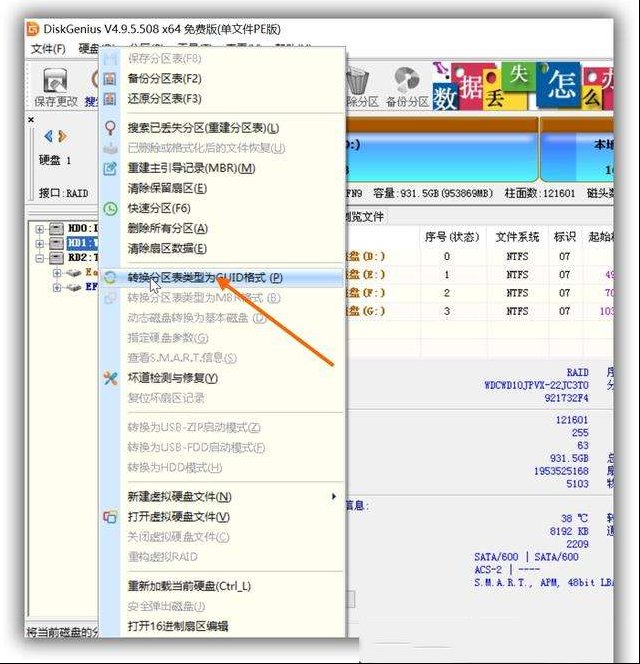Click the 文件系统 column header
The width and height of the screenshot is (640, 664).
[x=517, y=237]
